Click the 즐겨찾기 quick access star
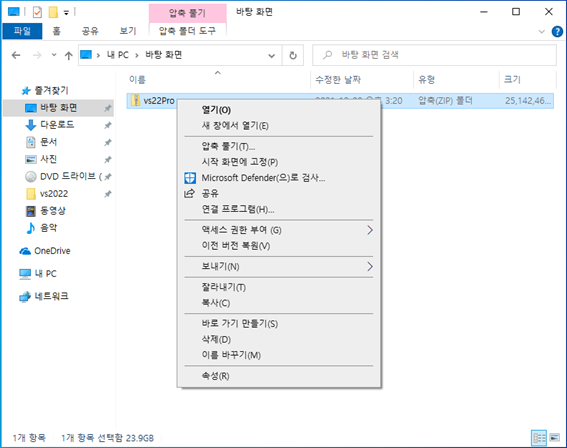 (26, 91)
